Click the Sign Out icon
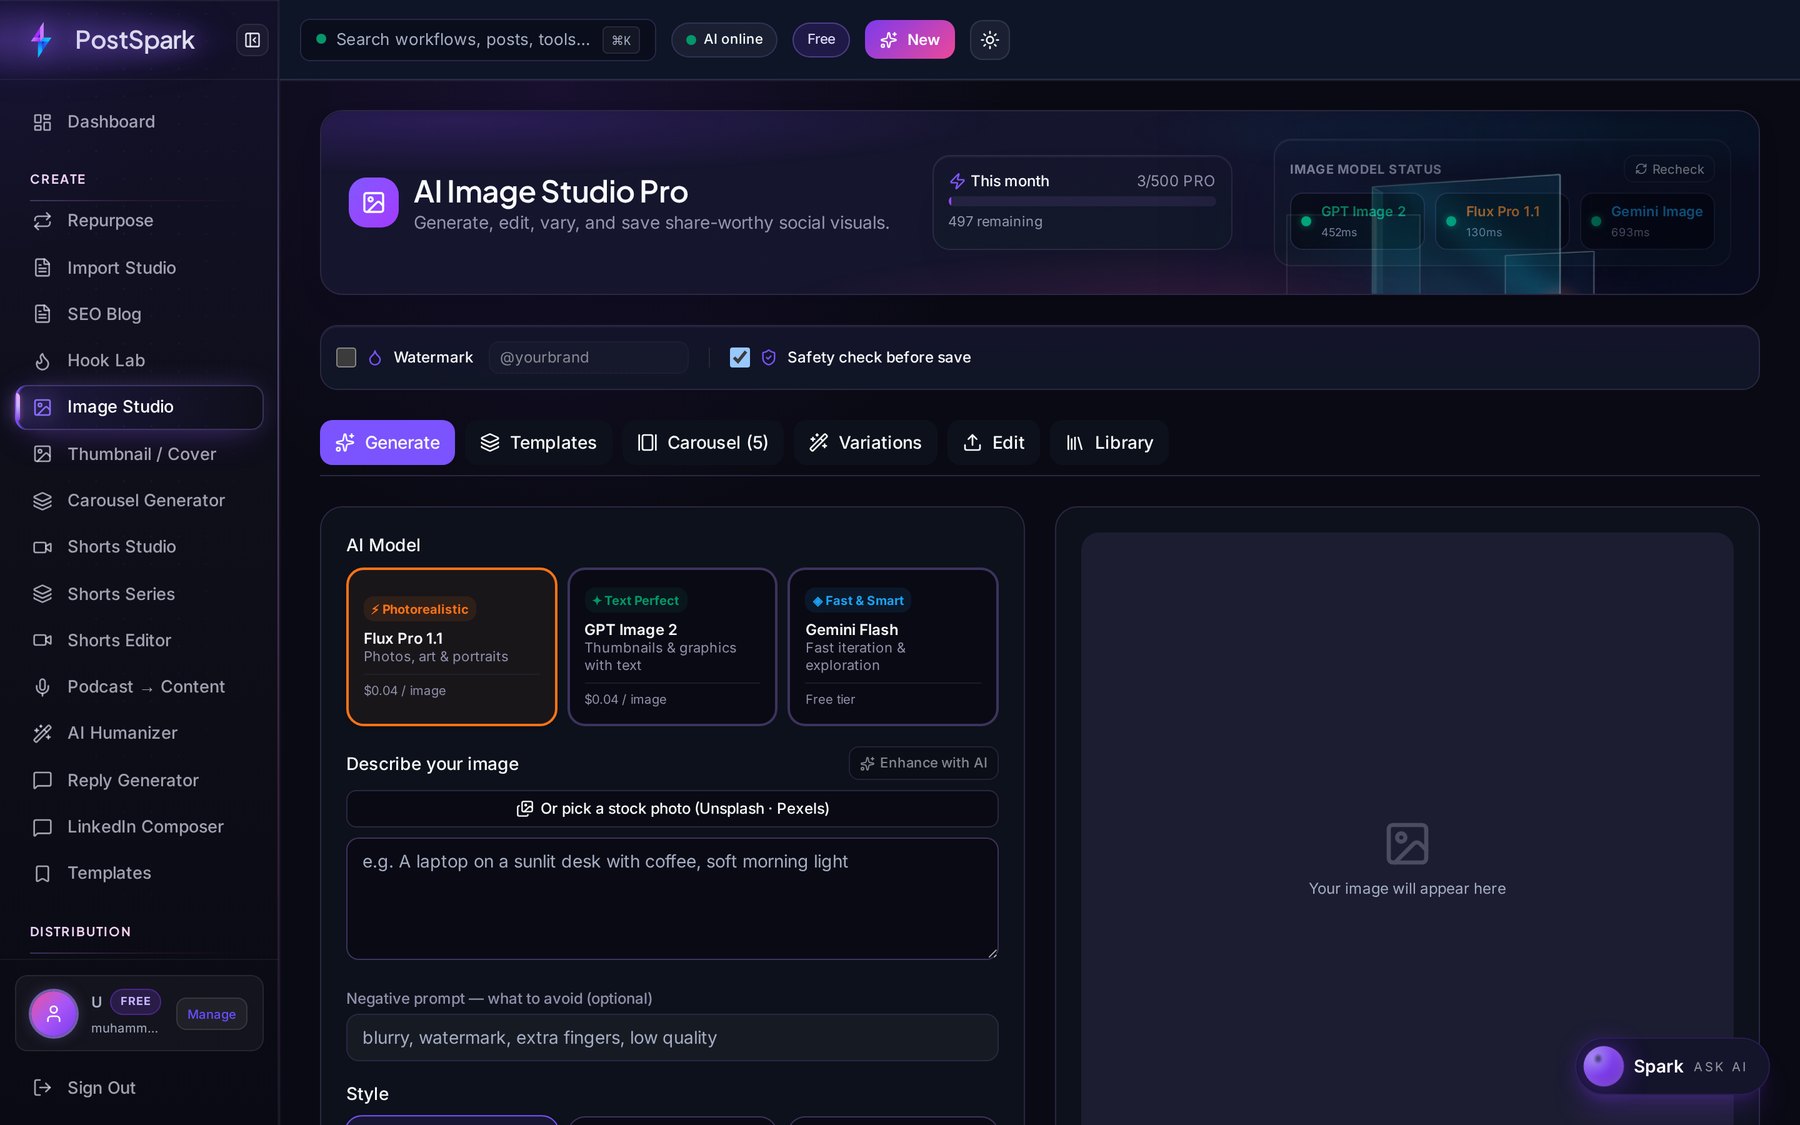 pyautogui.click(x=42, y=1088)
